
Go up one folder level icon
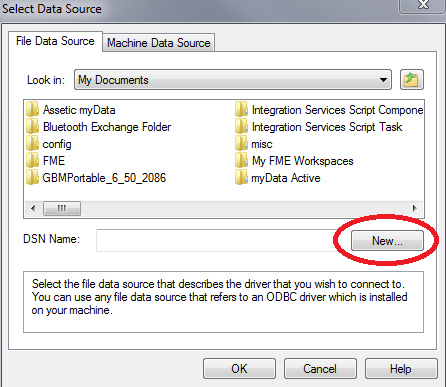click(412, 80)
